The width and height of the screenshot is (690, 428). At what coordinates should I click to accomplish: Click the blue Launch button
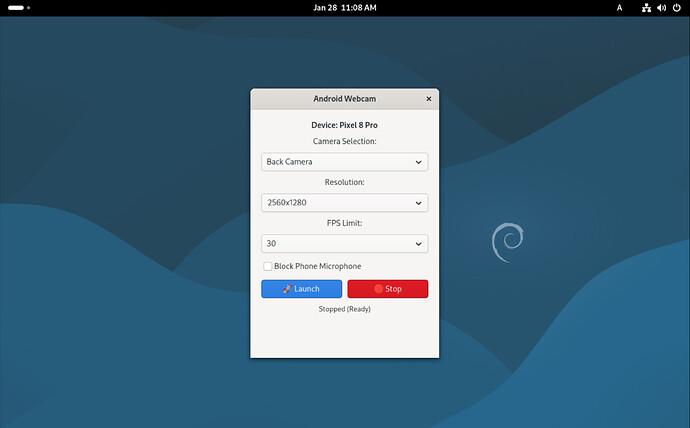coord(301,289)
